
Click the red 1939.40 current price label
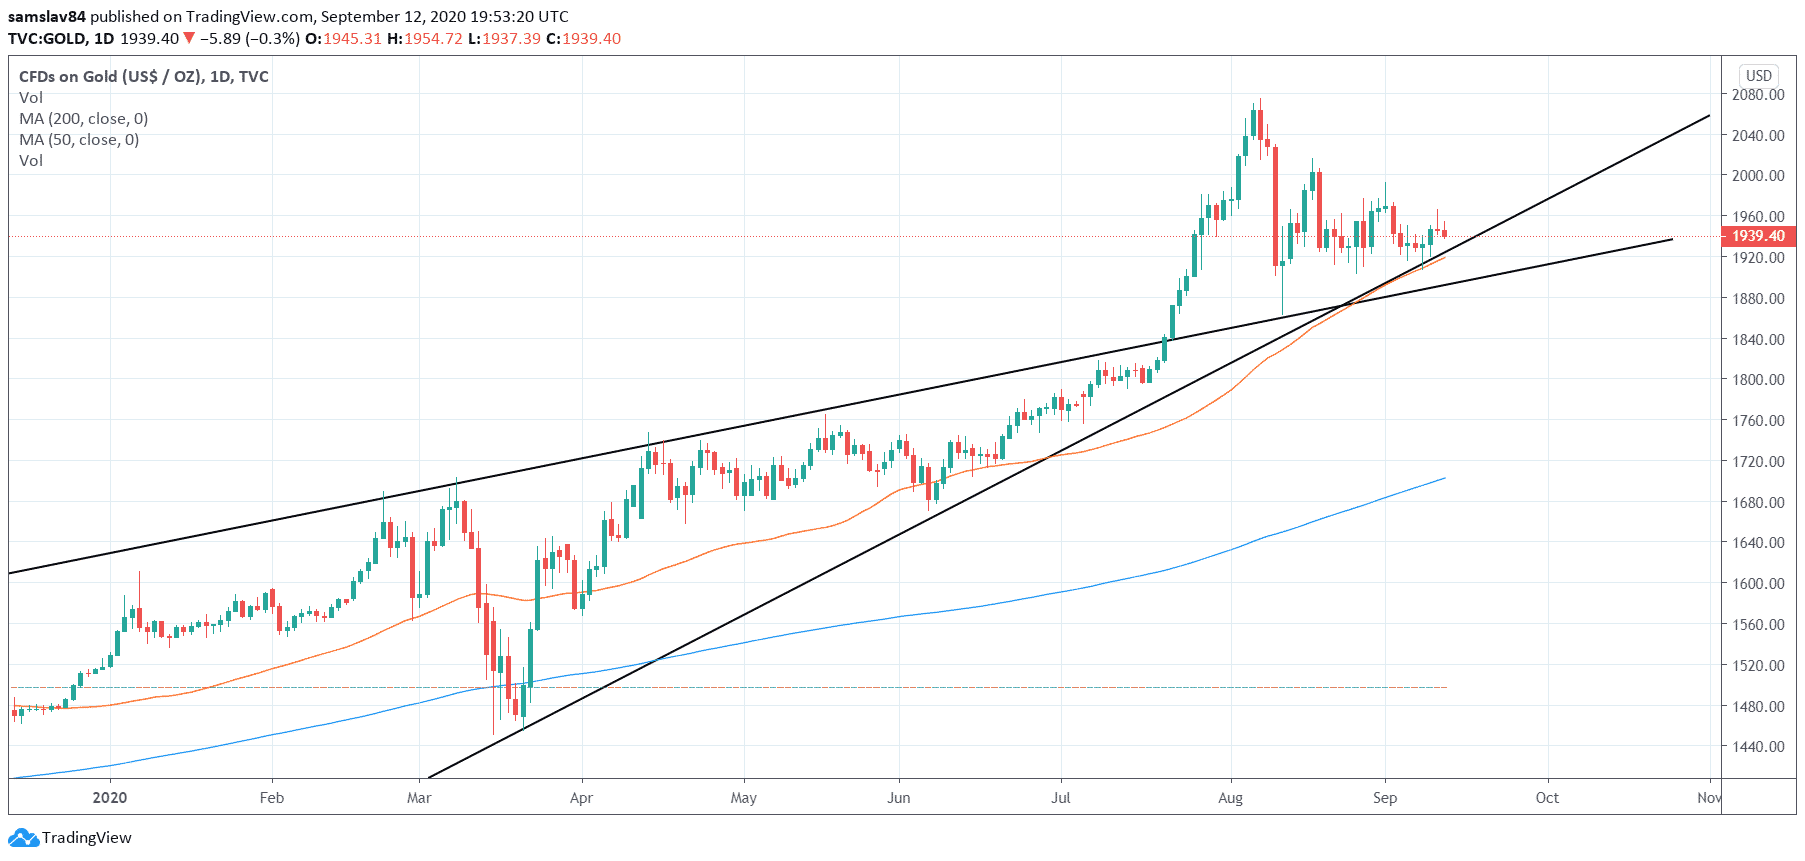[1758, 236]
